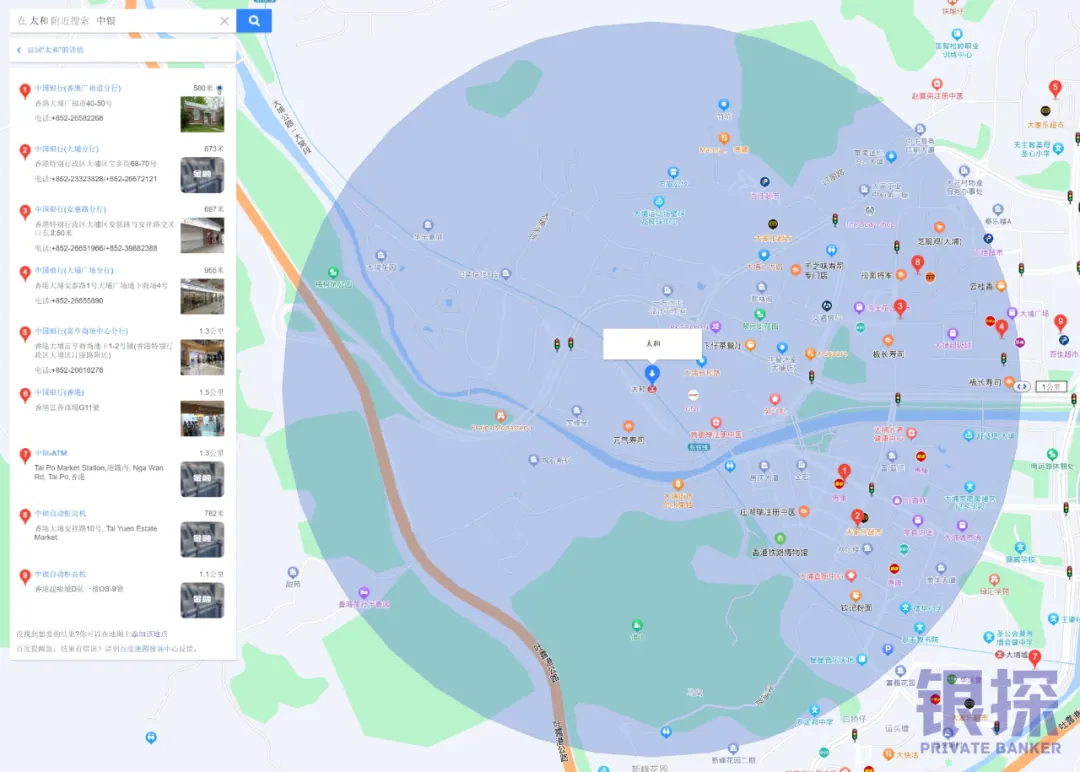Select the red marker numbered 4 on the map
This screenshot has width=1080, height=772.
[x=1002, y=328]
